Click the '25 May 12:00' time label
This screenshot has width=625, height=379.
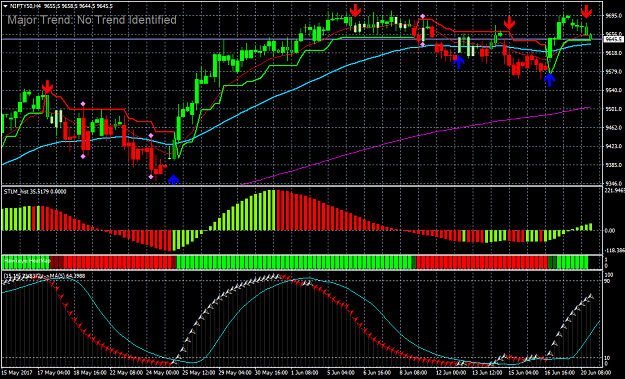click(x=200, y=373)
